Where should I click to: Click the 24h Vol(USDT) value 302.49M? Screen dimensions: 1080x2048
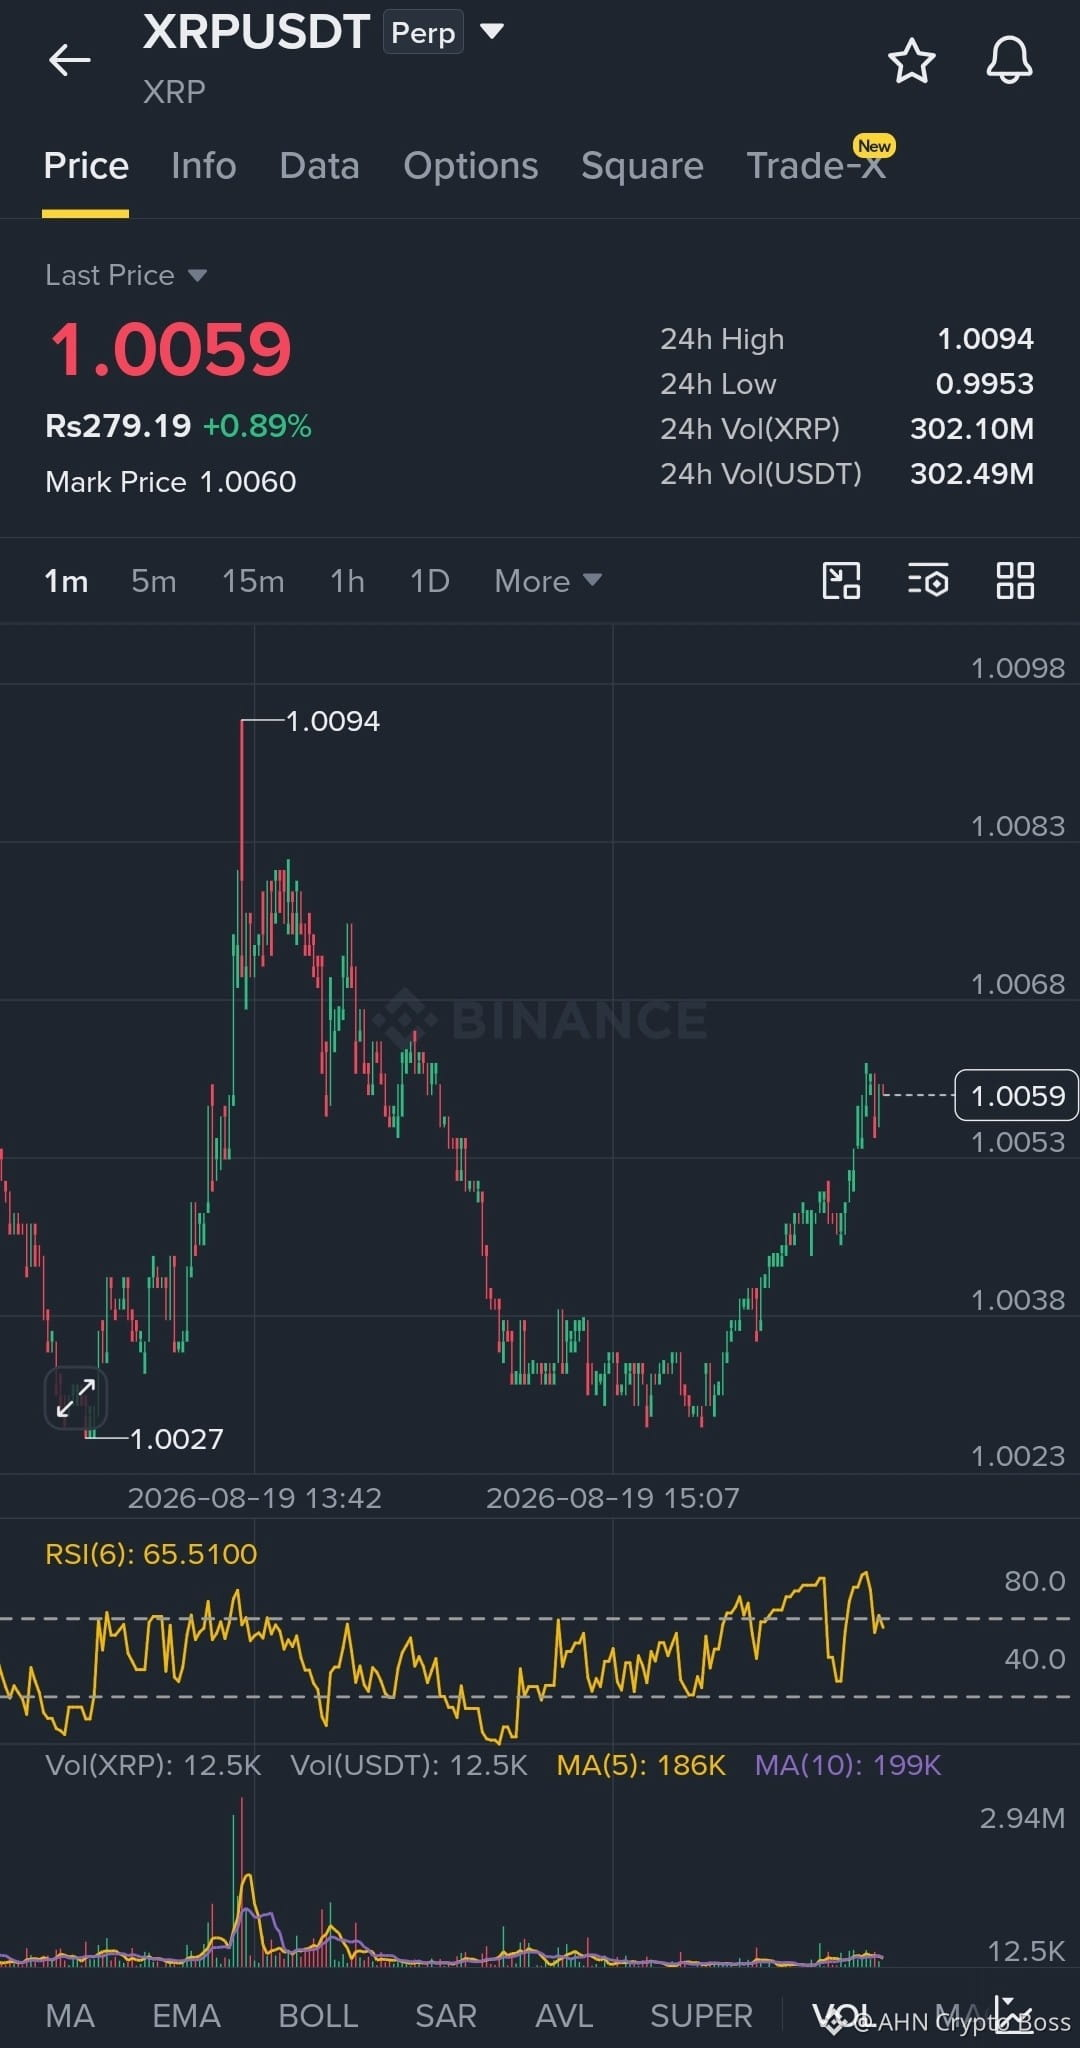971,473
